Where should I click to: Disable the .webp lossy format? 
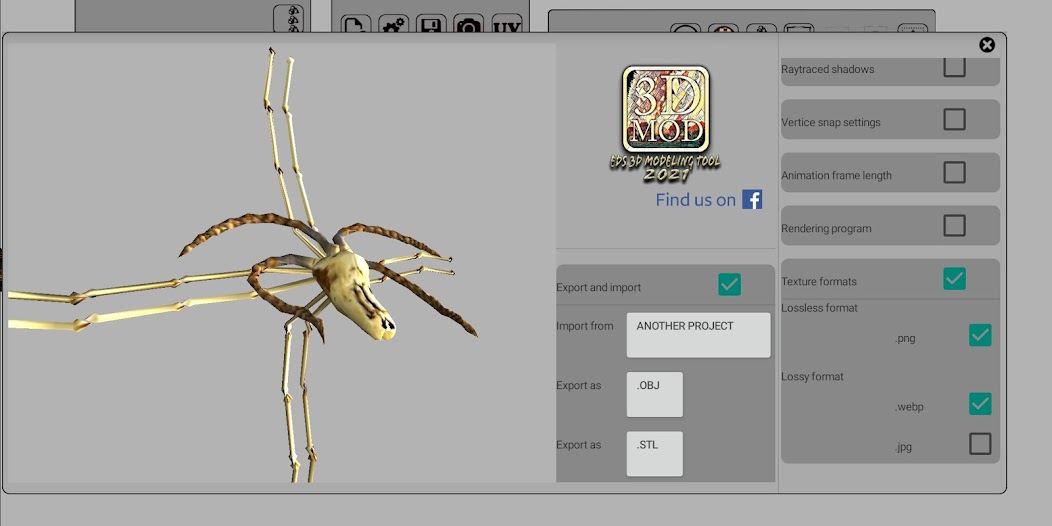pyautogui.click(x=980, y=404)
